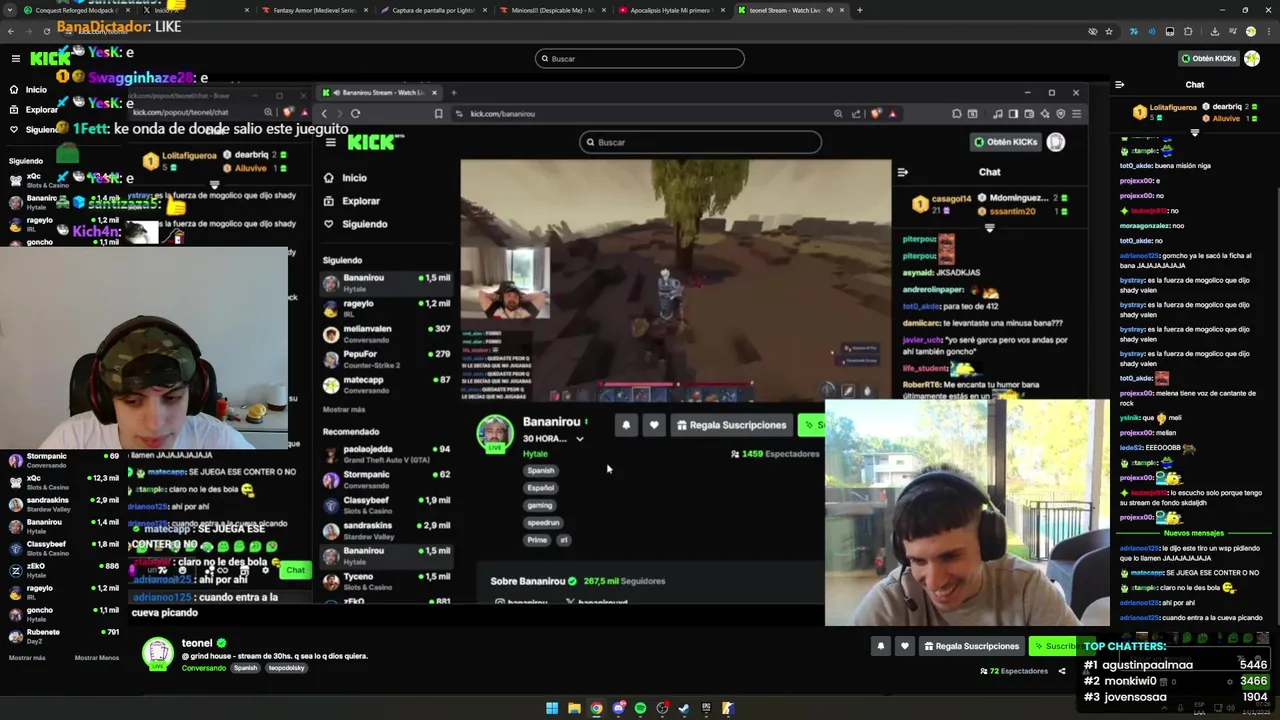Collapse the outer chat panel icon
1280x720 pixels.
pyautogui.click(x=1119, y=85)
